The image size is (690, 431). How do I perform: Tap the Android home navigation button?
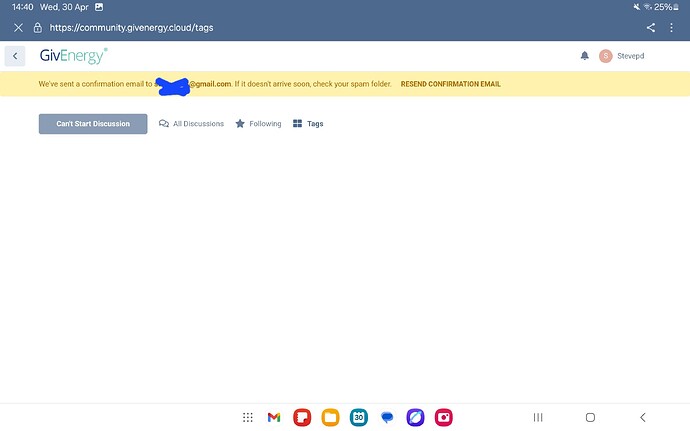coord(590,417)
